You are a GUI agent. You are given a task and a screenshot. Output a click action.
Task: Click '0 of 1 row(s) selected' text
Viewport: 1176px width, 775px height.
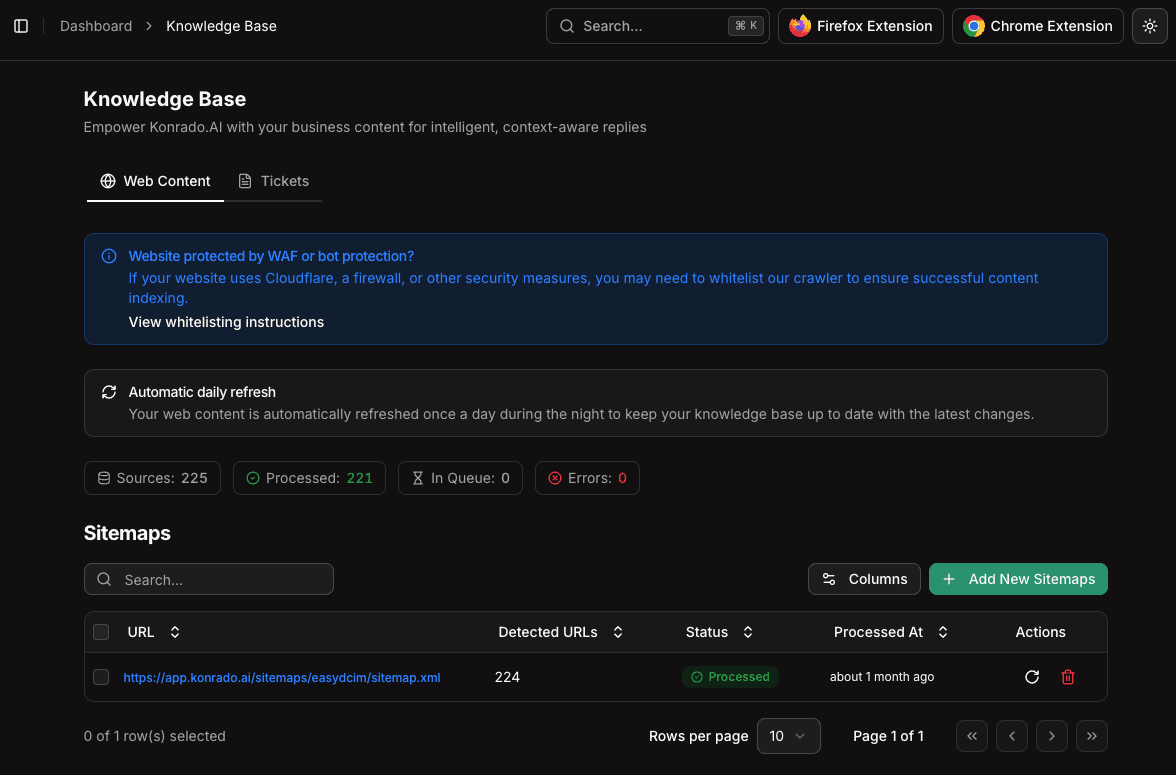(154, 736)
